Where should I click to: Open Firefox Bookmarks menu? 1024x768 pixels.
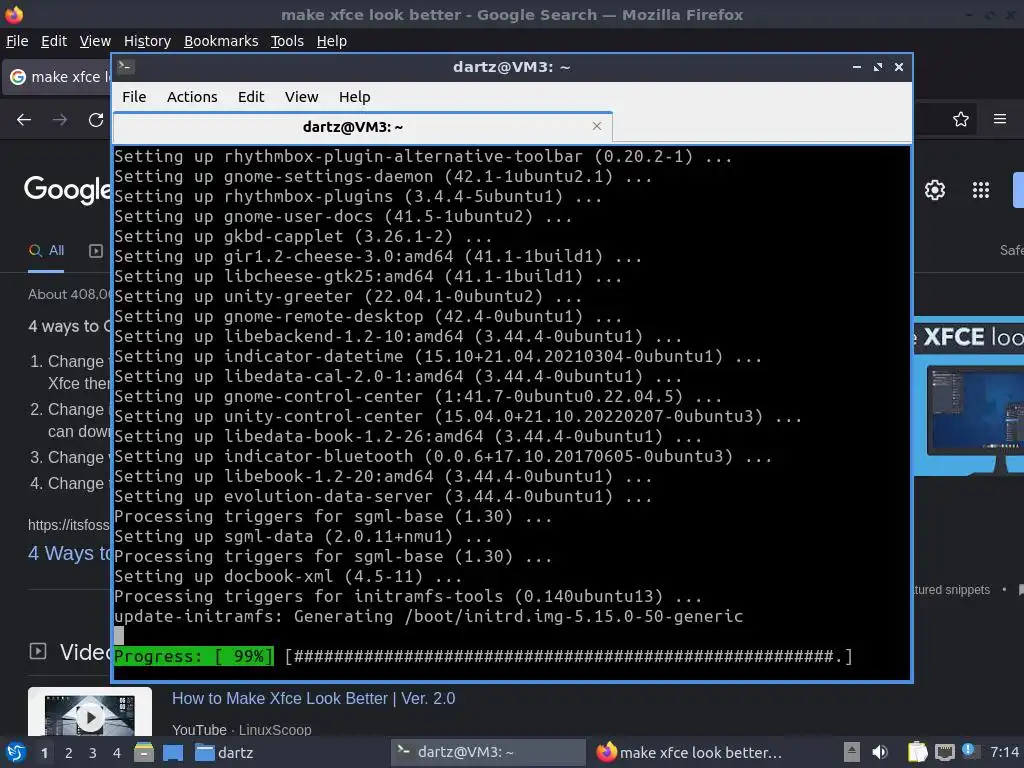click(221, 41)
